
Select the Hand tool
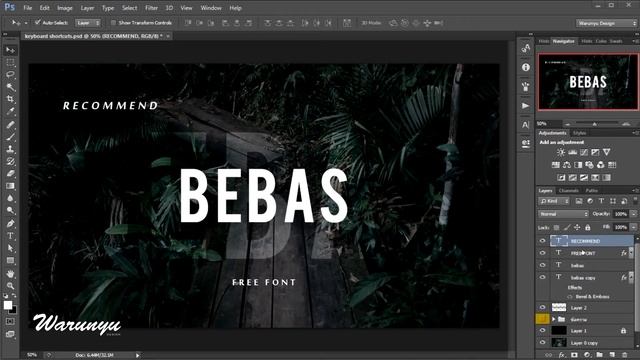[x=10, y=273]
